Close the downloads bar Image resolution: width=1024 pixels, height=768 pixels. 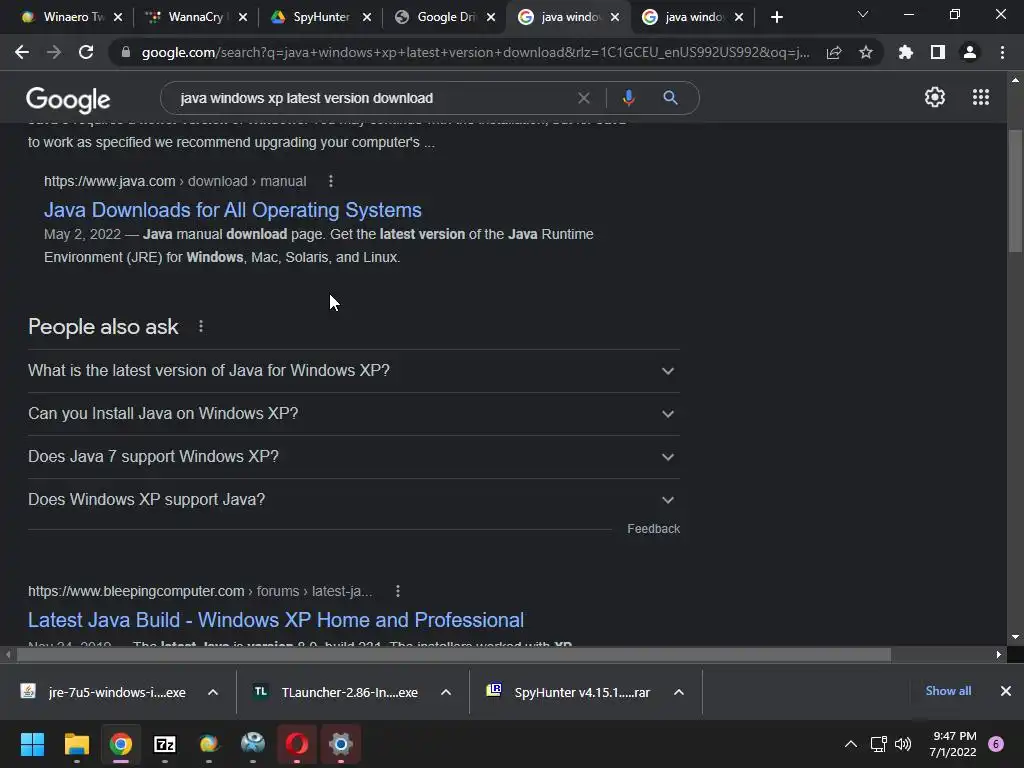(1006, 691)
